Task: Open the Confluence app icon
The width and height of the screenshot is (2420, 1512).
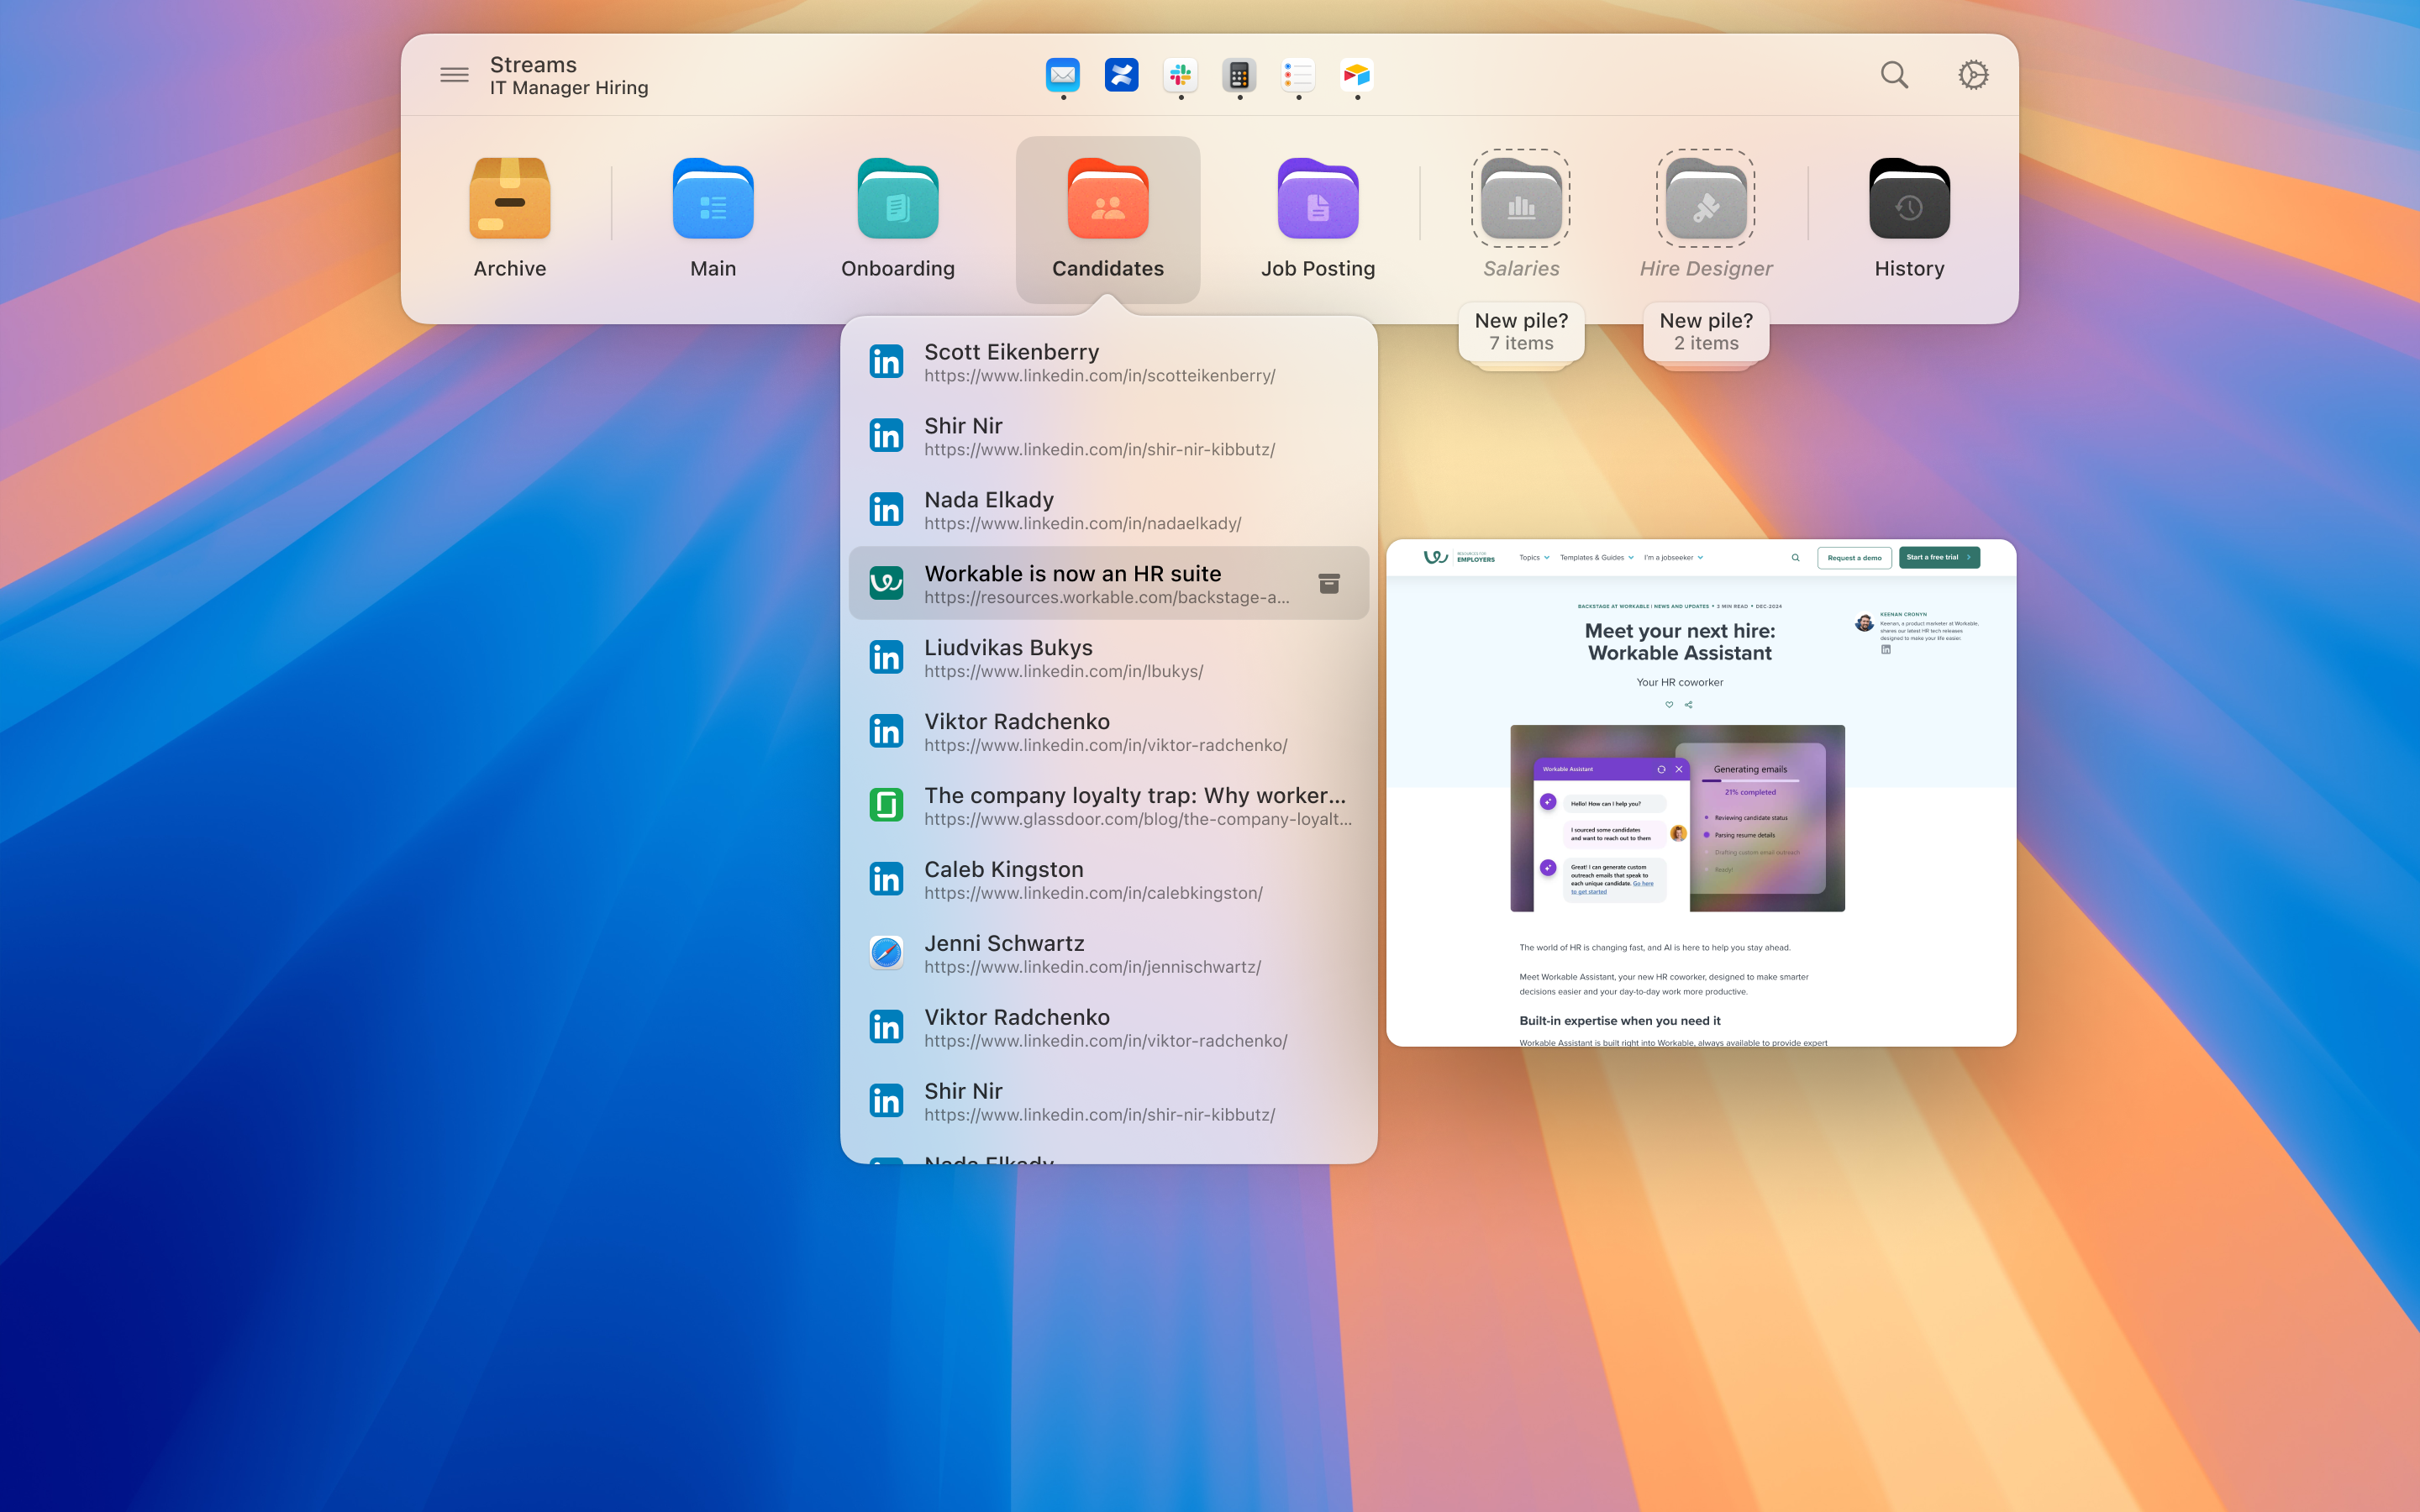Action: 1121,75
